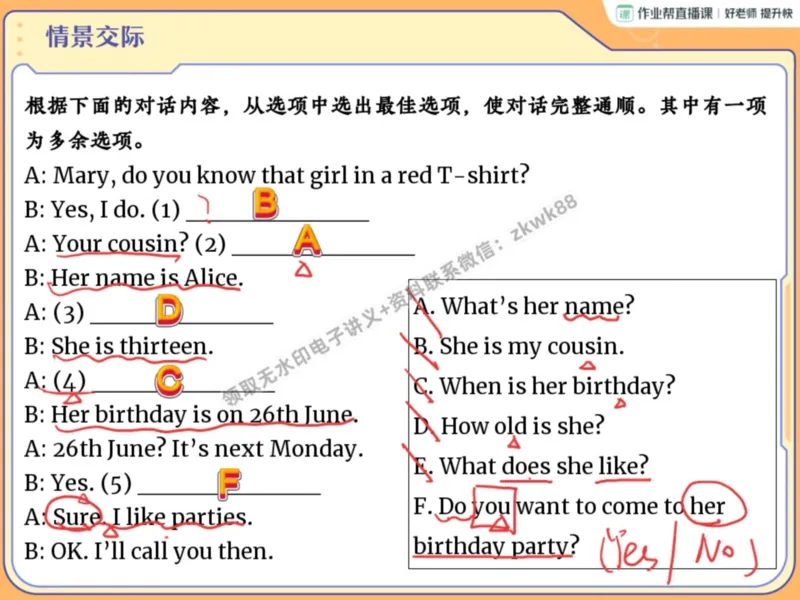
Task: Click option E 'What does she like?'
Action: [x=531, y=465]
